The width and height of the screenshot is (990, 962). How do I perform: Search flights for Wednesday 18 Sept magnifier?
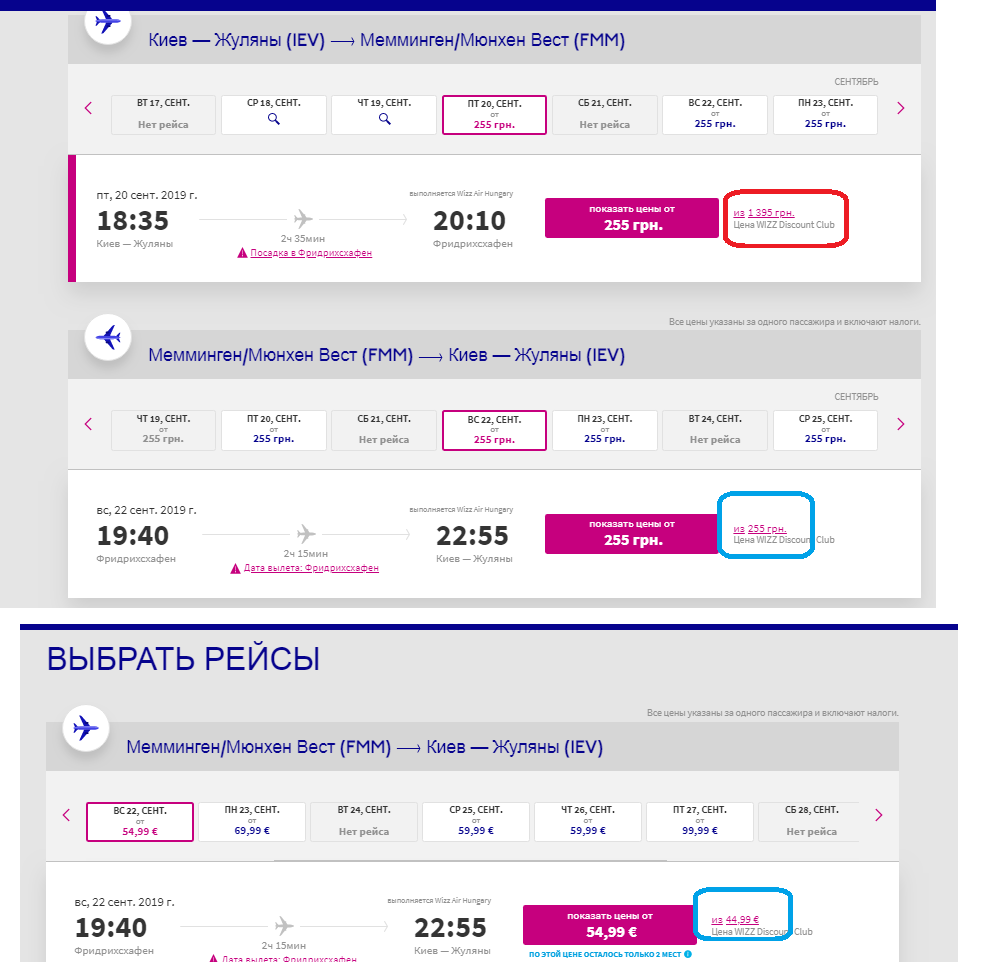click(273, 120)
